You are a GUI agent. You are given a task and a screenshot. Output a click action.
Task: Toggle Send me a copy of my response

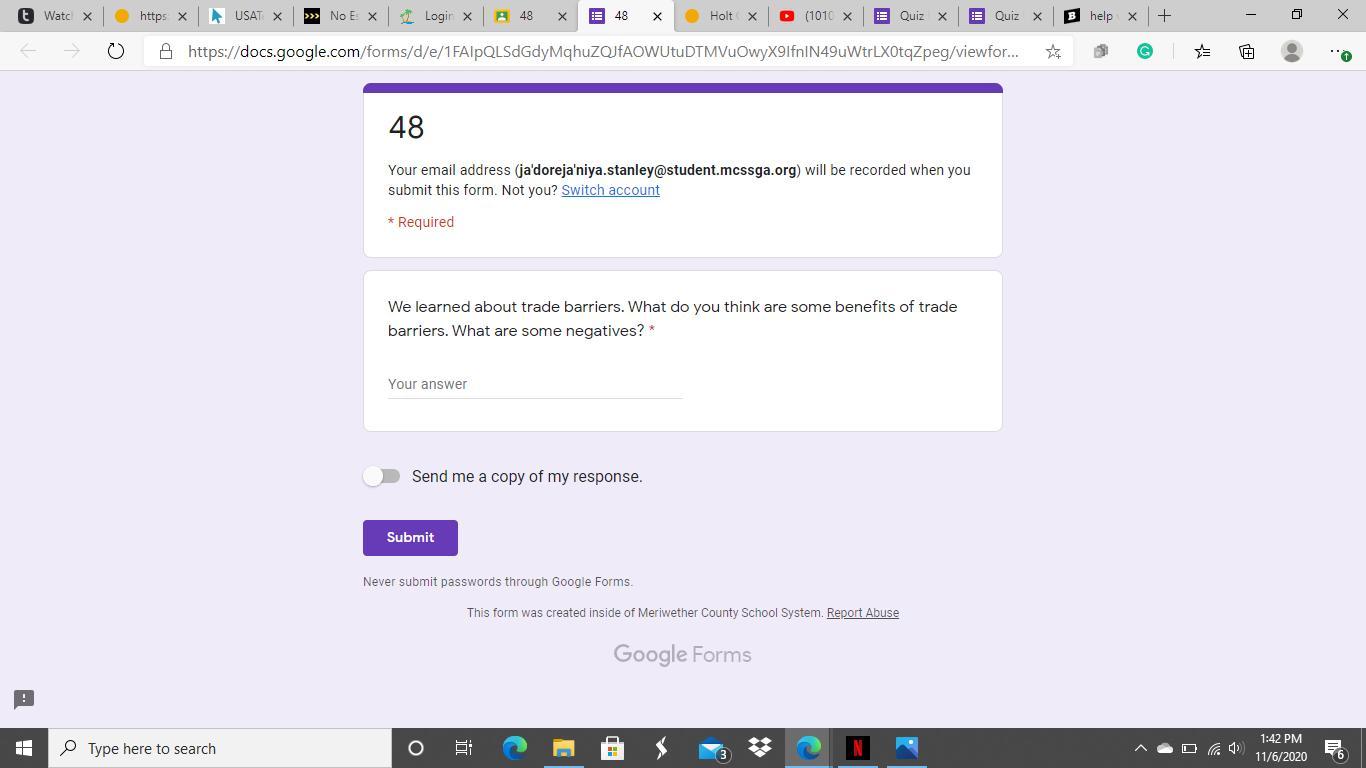click(382, 476)
